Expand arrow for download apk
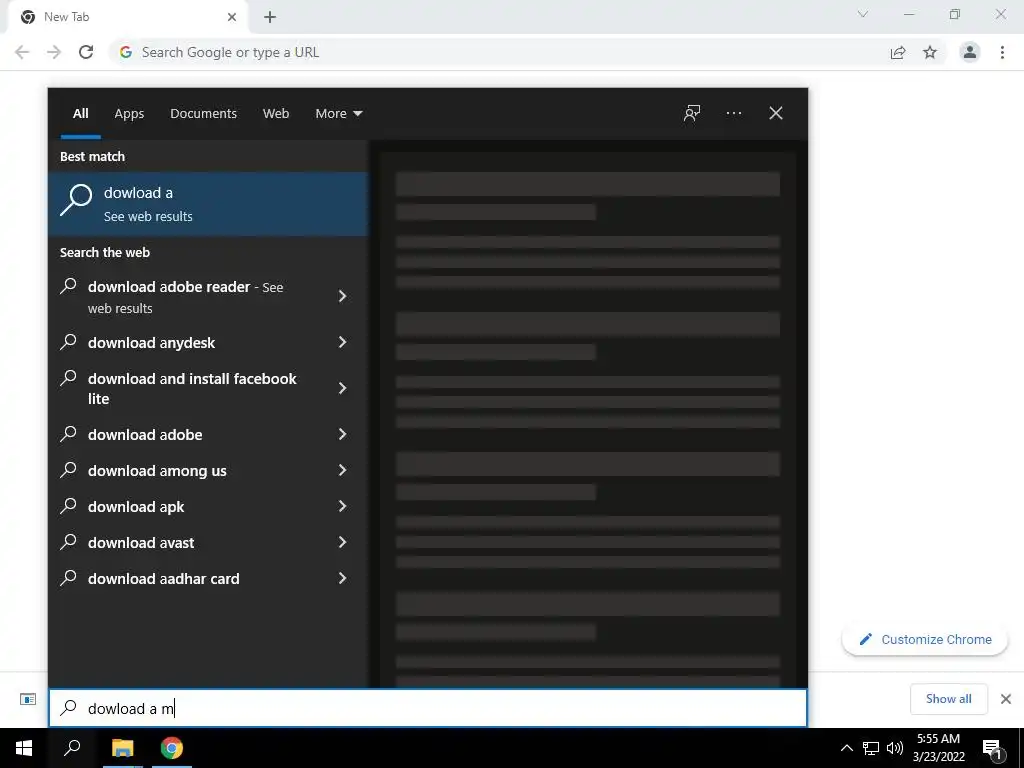Screen dimensions: 1024x768 pyautogui.click(x=342, y=506)
